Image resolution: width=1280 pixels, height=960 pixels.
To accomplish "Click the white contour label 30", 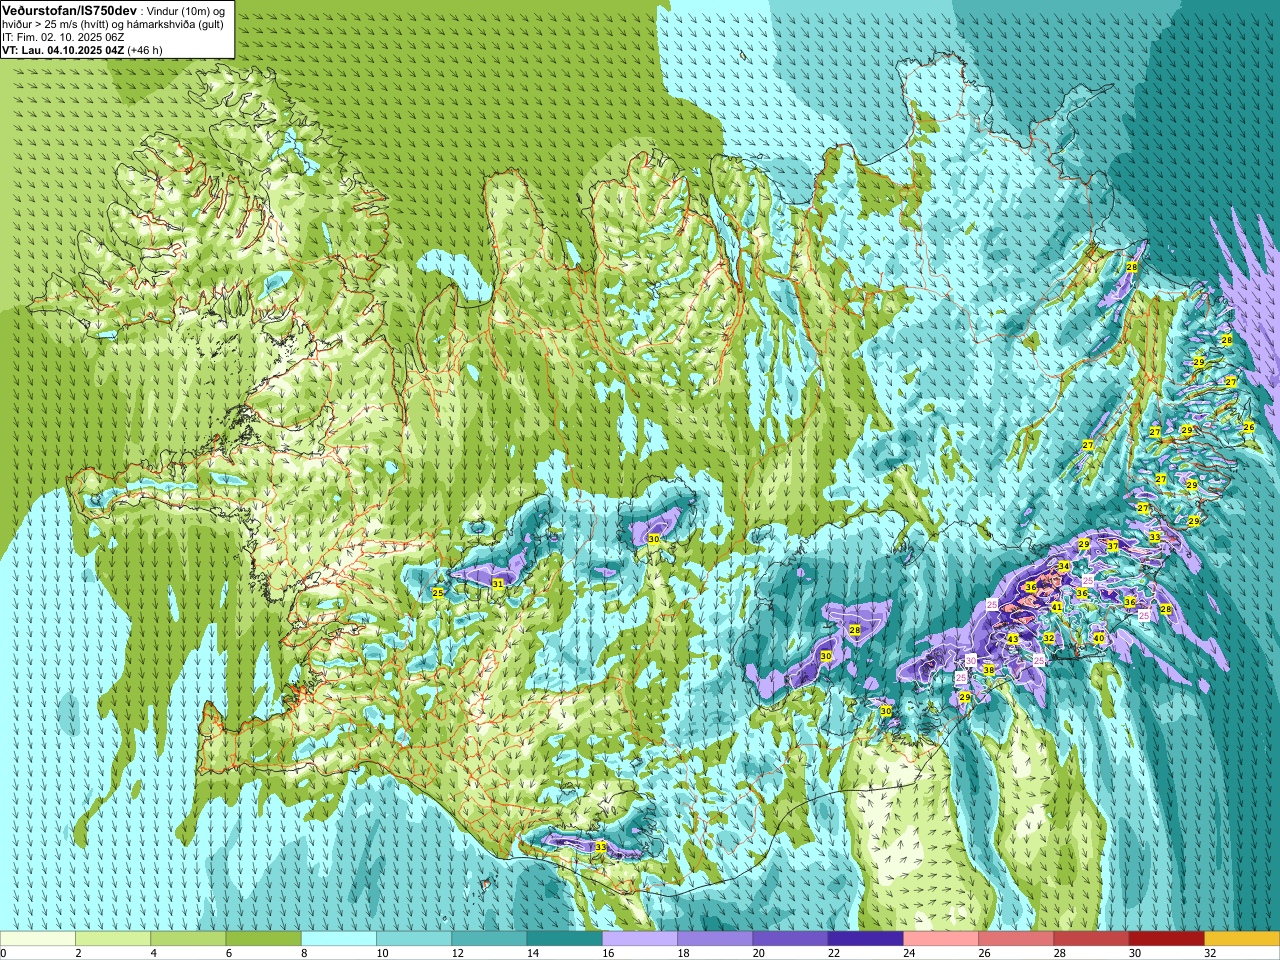I will [x=970, y=660].
